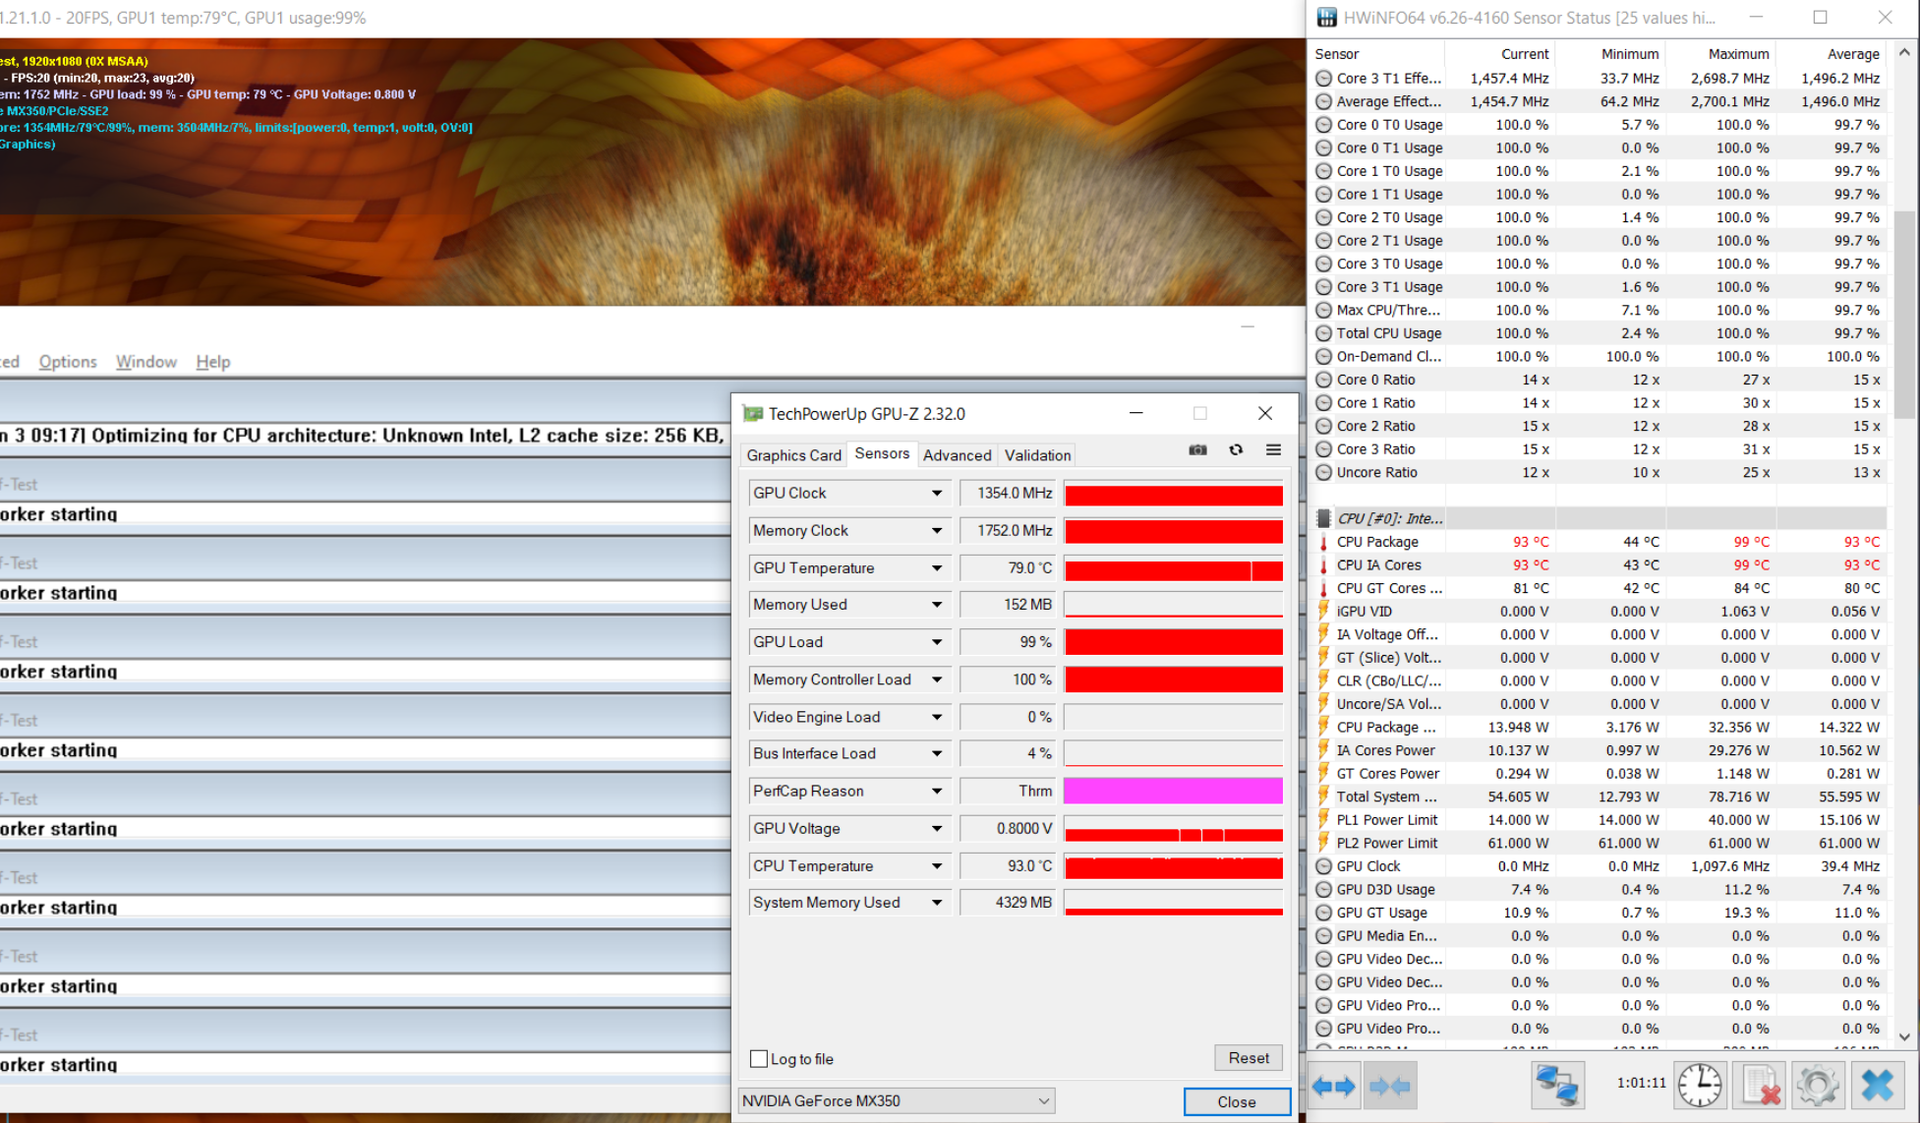Open NVIDIA GeForce MX350 device selector
Viewport: 1920px width, 1123px height.
(x=895, y=1101)
